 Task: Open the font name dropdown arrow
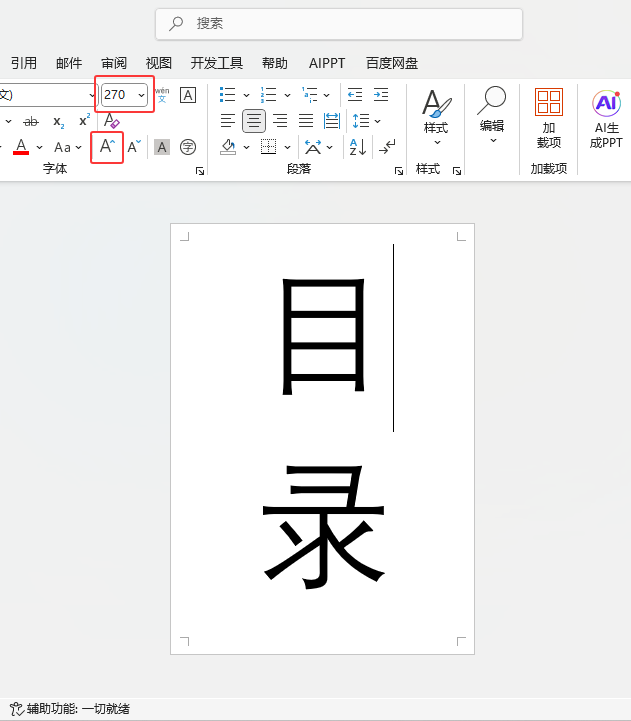[x=92, y=95]
